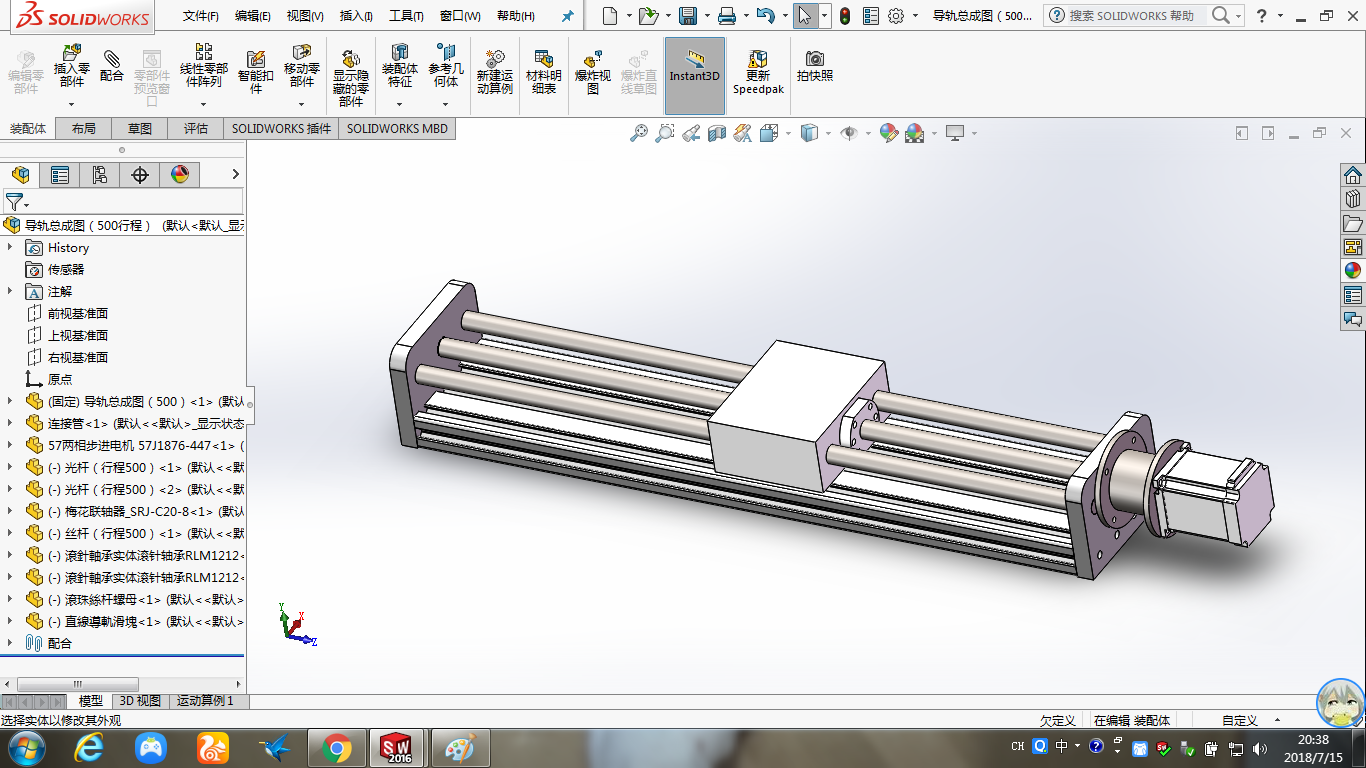Switch to the SOLIDWORKS 插件 tab
Viewport: 1366px width, 768px height.
click(281, 128)
